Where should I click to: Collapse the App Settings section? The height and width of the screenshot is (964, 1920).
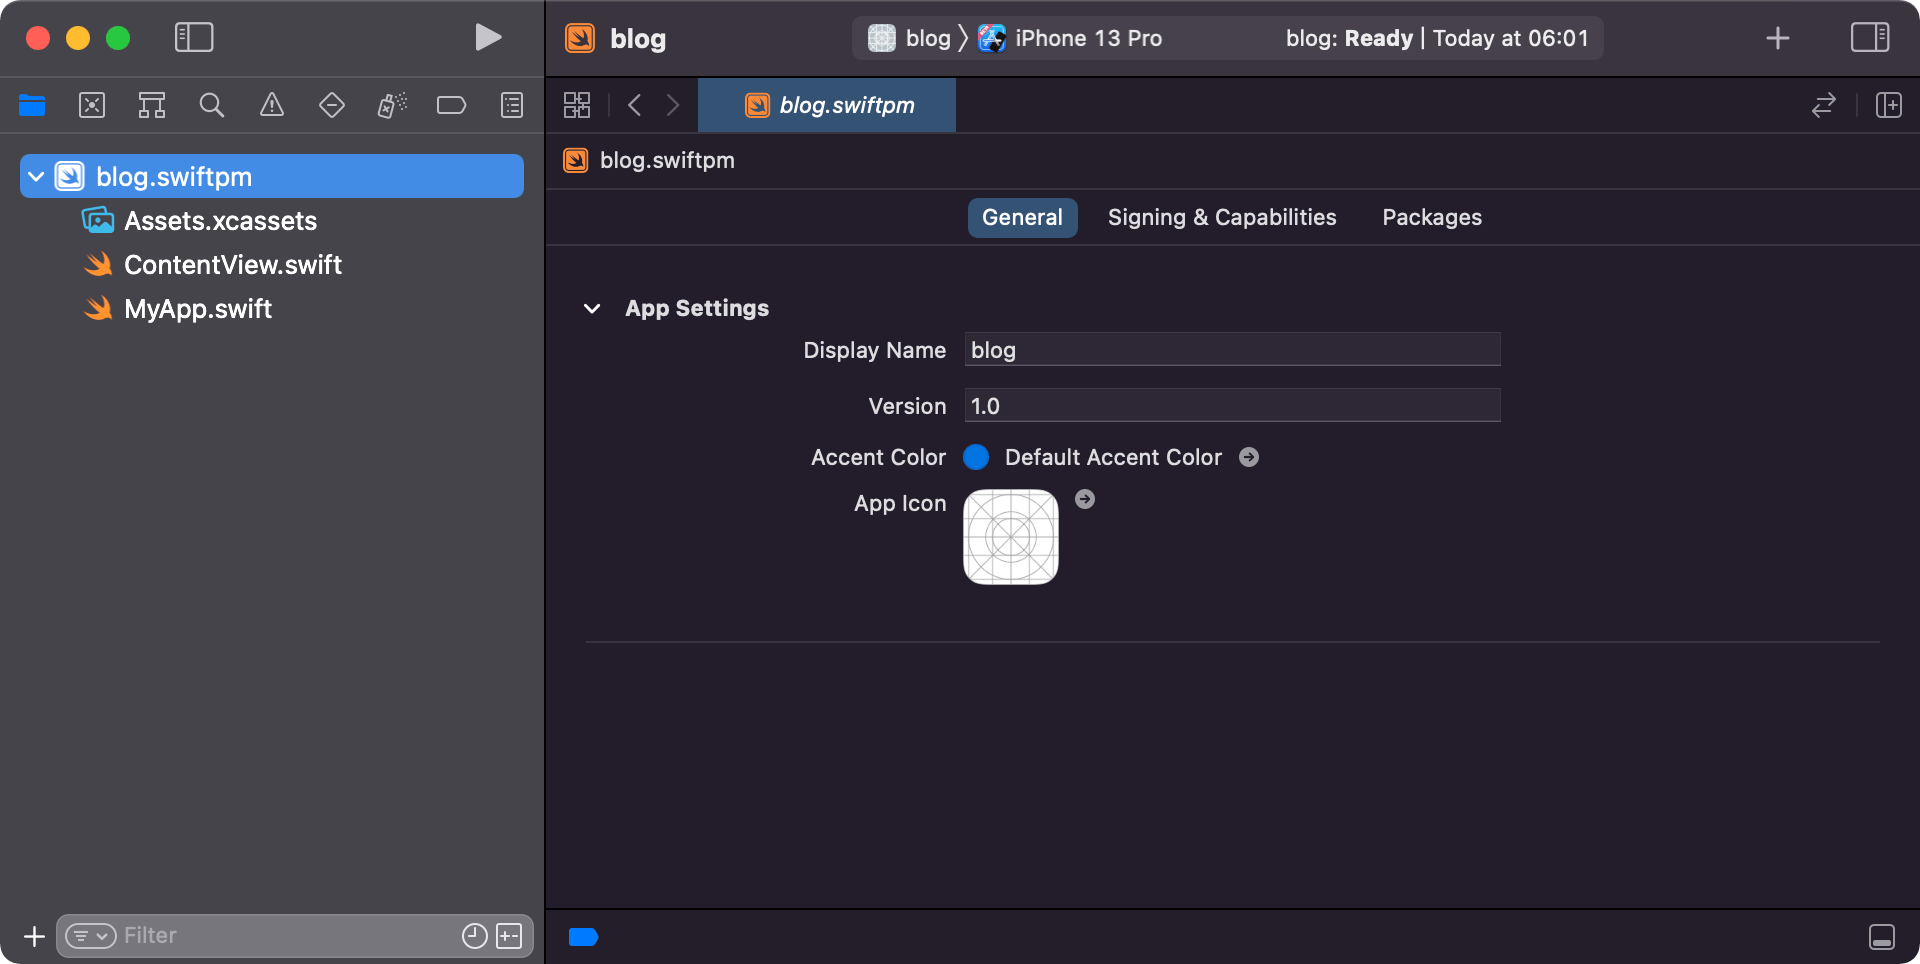(x=591, y=308)
